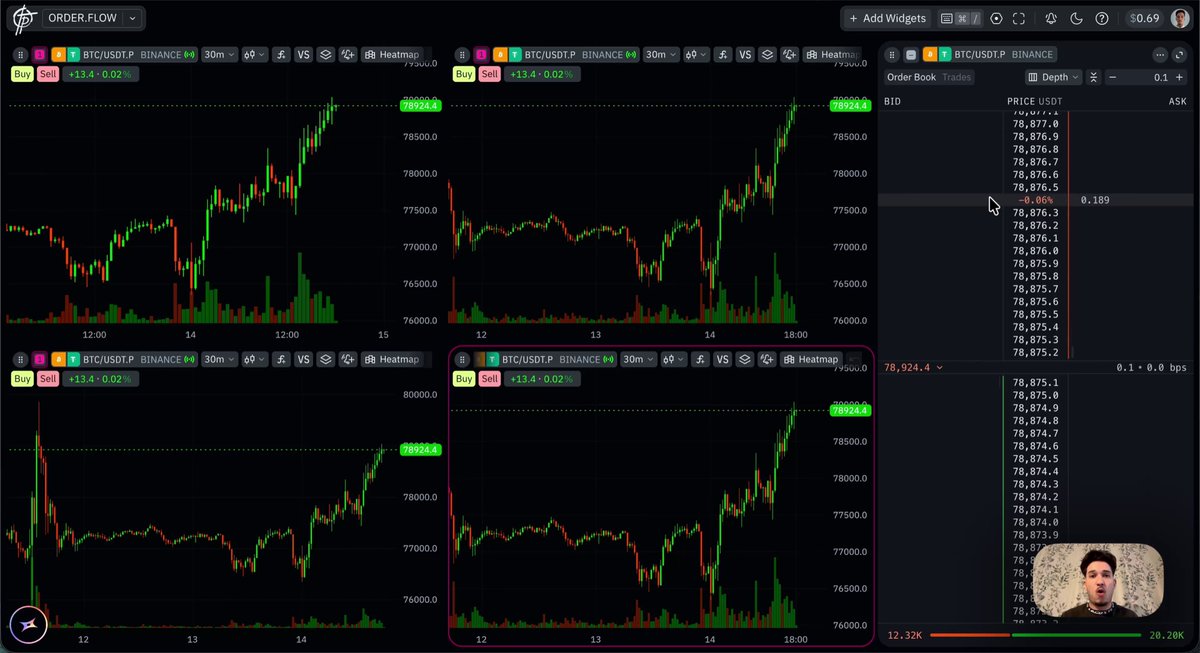Add an alert in the top-left chart toolbar
This screenshot has height=653, width=1200.
pyautogui.click(x=347, y=54)
